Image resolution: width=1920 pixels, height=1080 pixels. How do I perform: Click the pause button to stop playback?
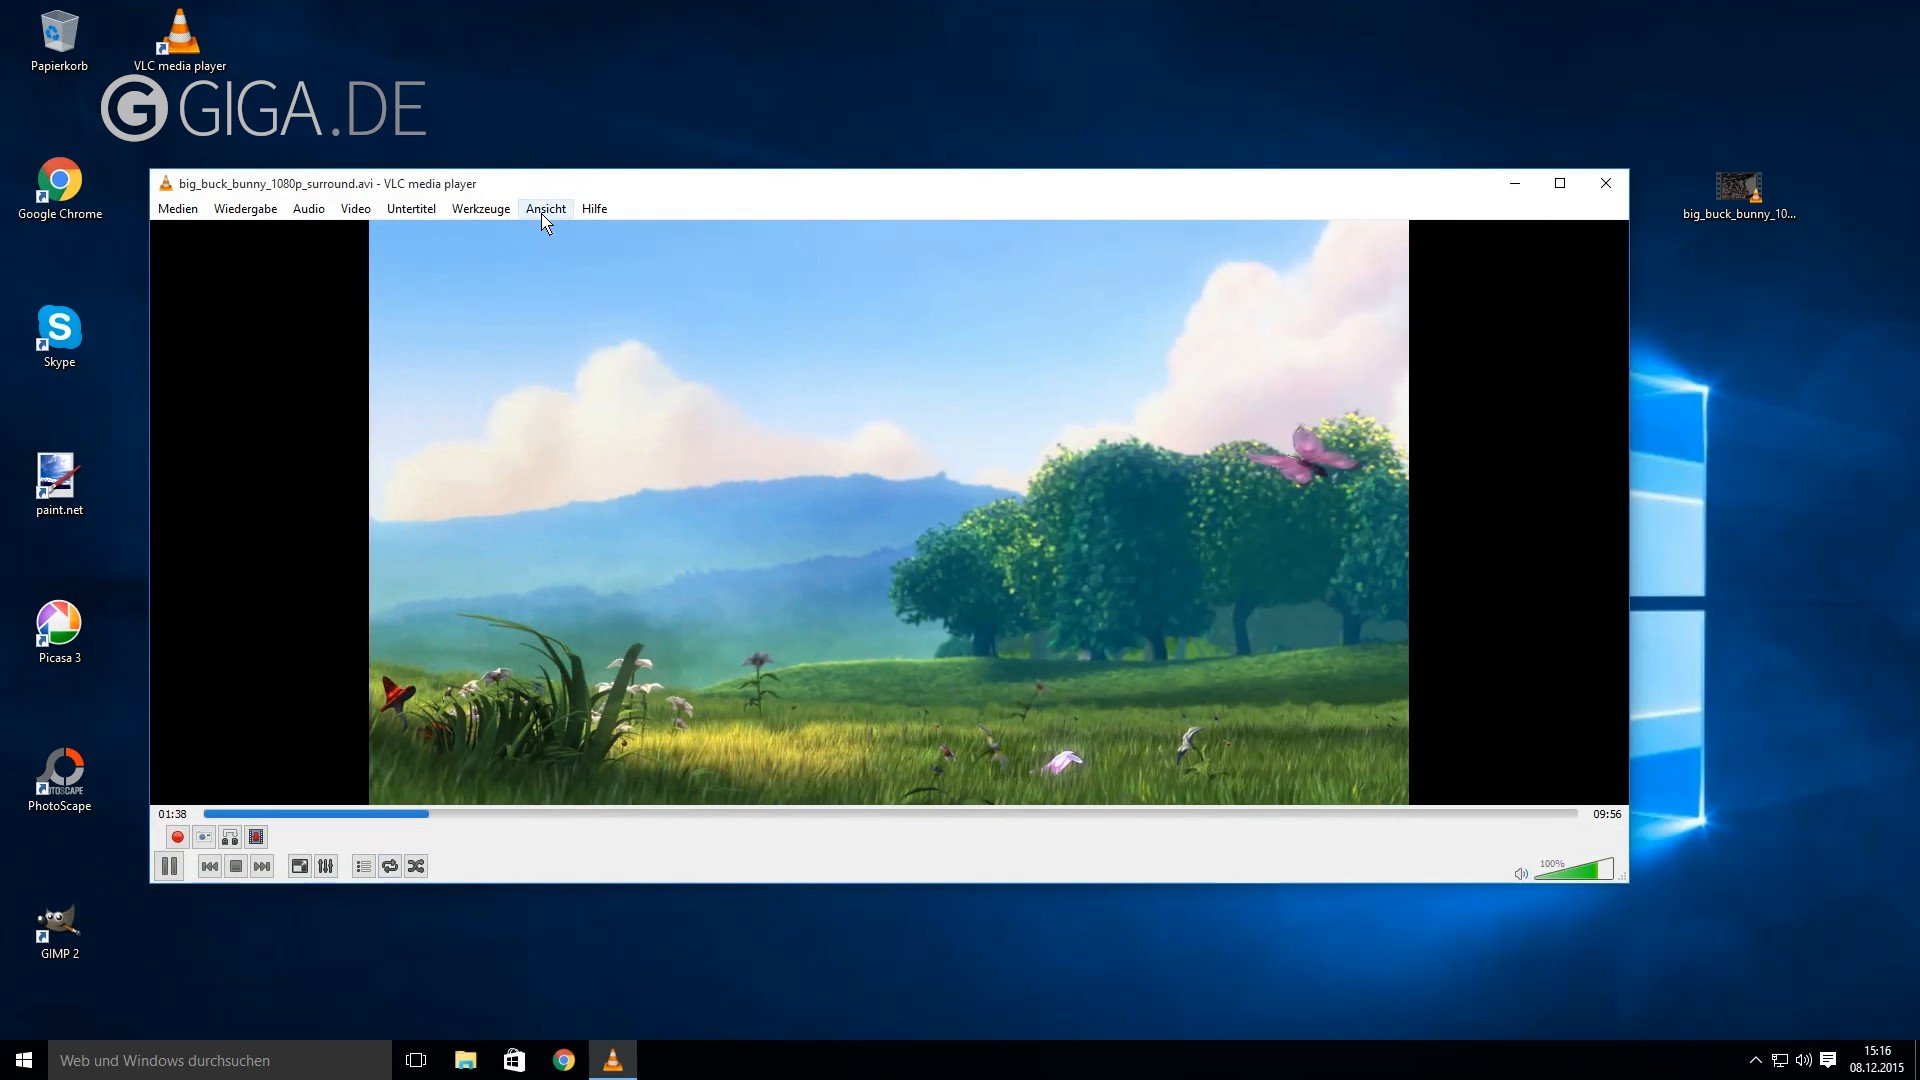click(169, 865)
